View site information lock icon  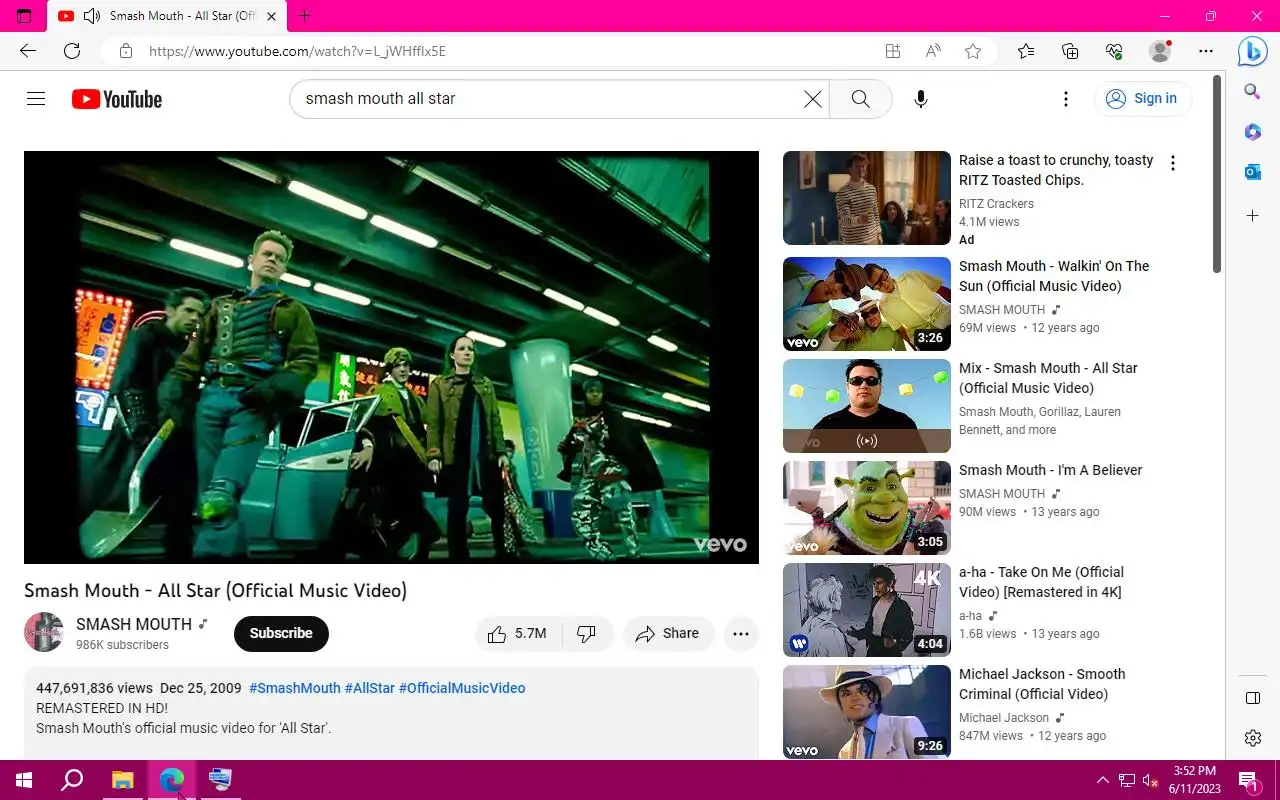pos(125,51)
